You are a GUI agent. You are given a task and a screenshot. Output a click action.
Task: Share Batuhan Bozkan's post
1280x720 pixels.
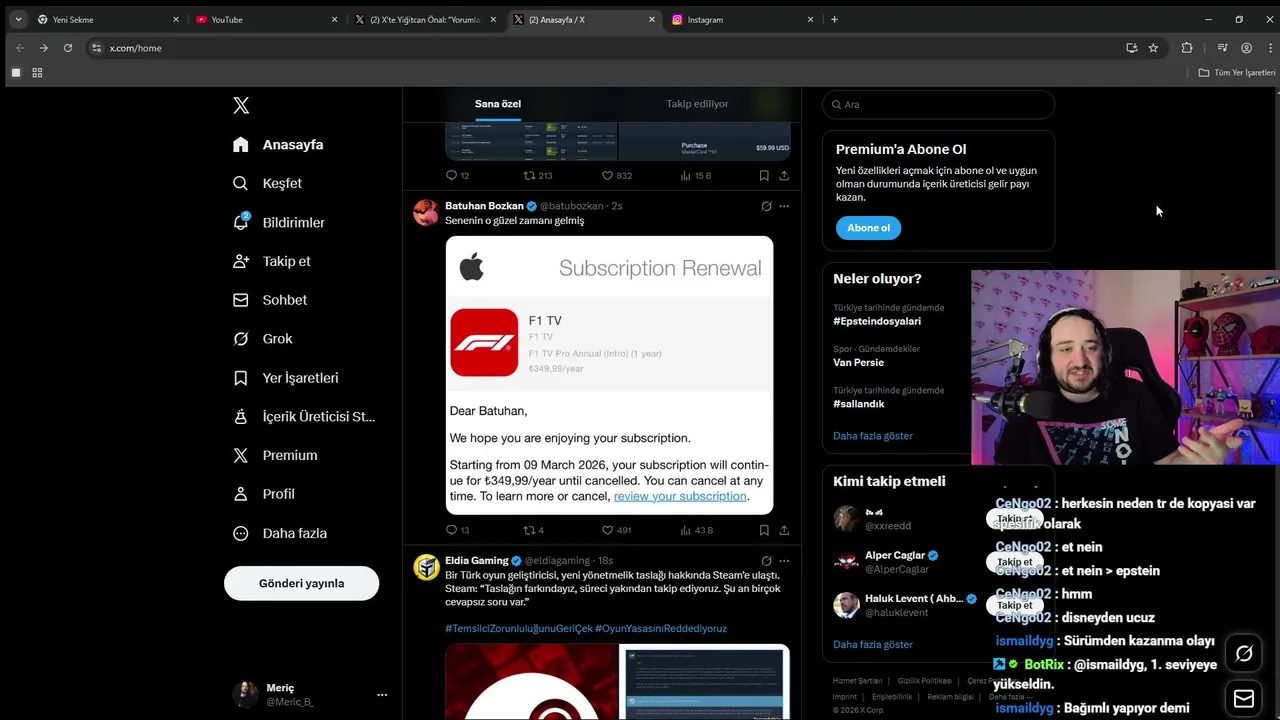784,530
